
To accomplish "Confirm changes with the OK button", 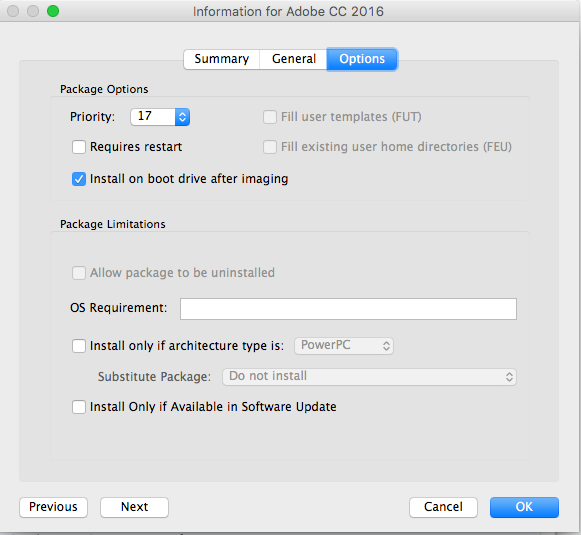I will point(524,507).
